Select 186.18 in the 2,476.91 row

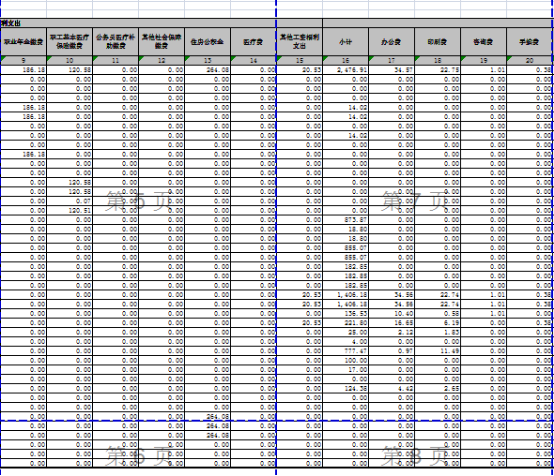point(23,70)
